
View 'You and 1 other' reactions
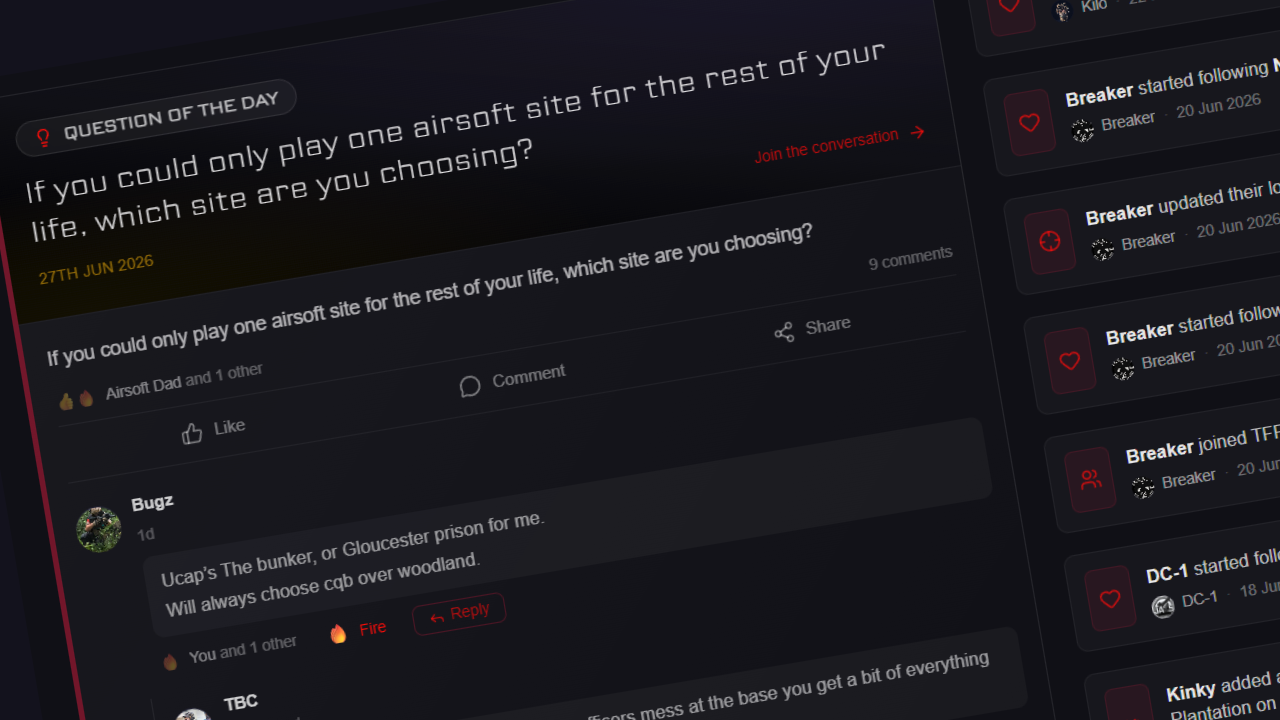[x=242, y=651]
